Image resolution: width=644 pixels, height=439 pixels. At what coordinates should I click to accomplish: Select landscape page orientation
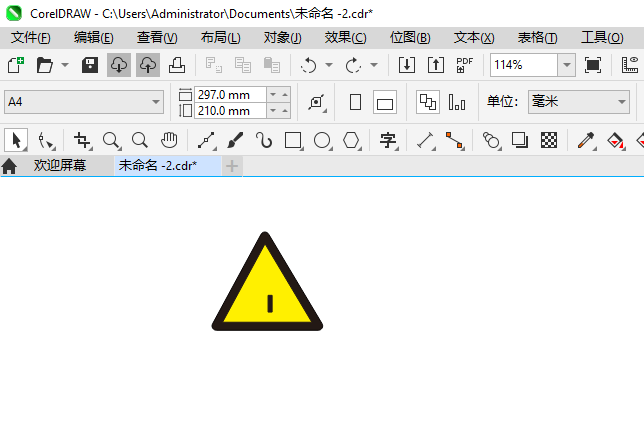click(385, 102)
